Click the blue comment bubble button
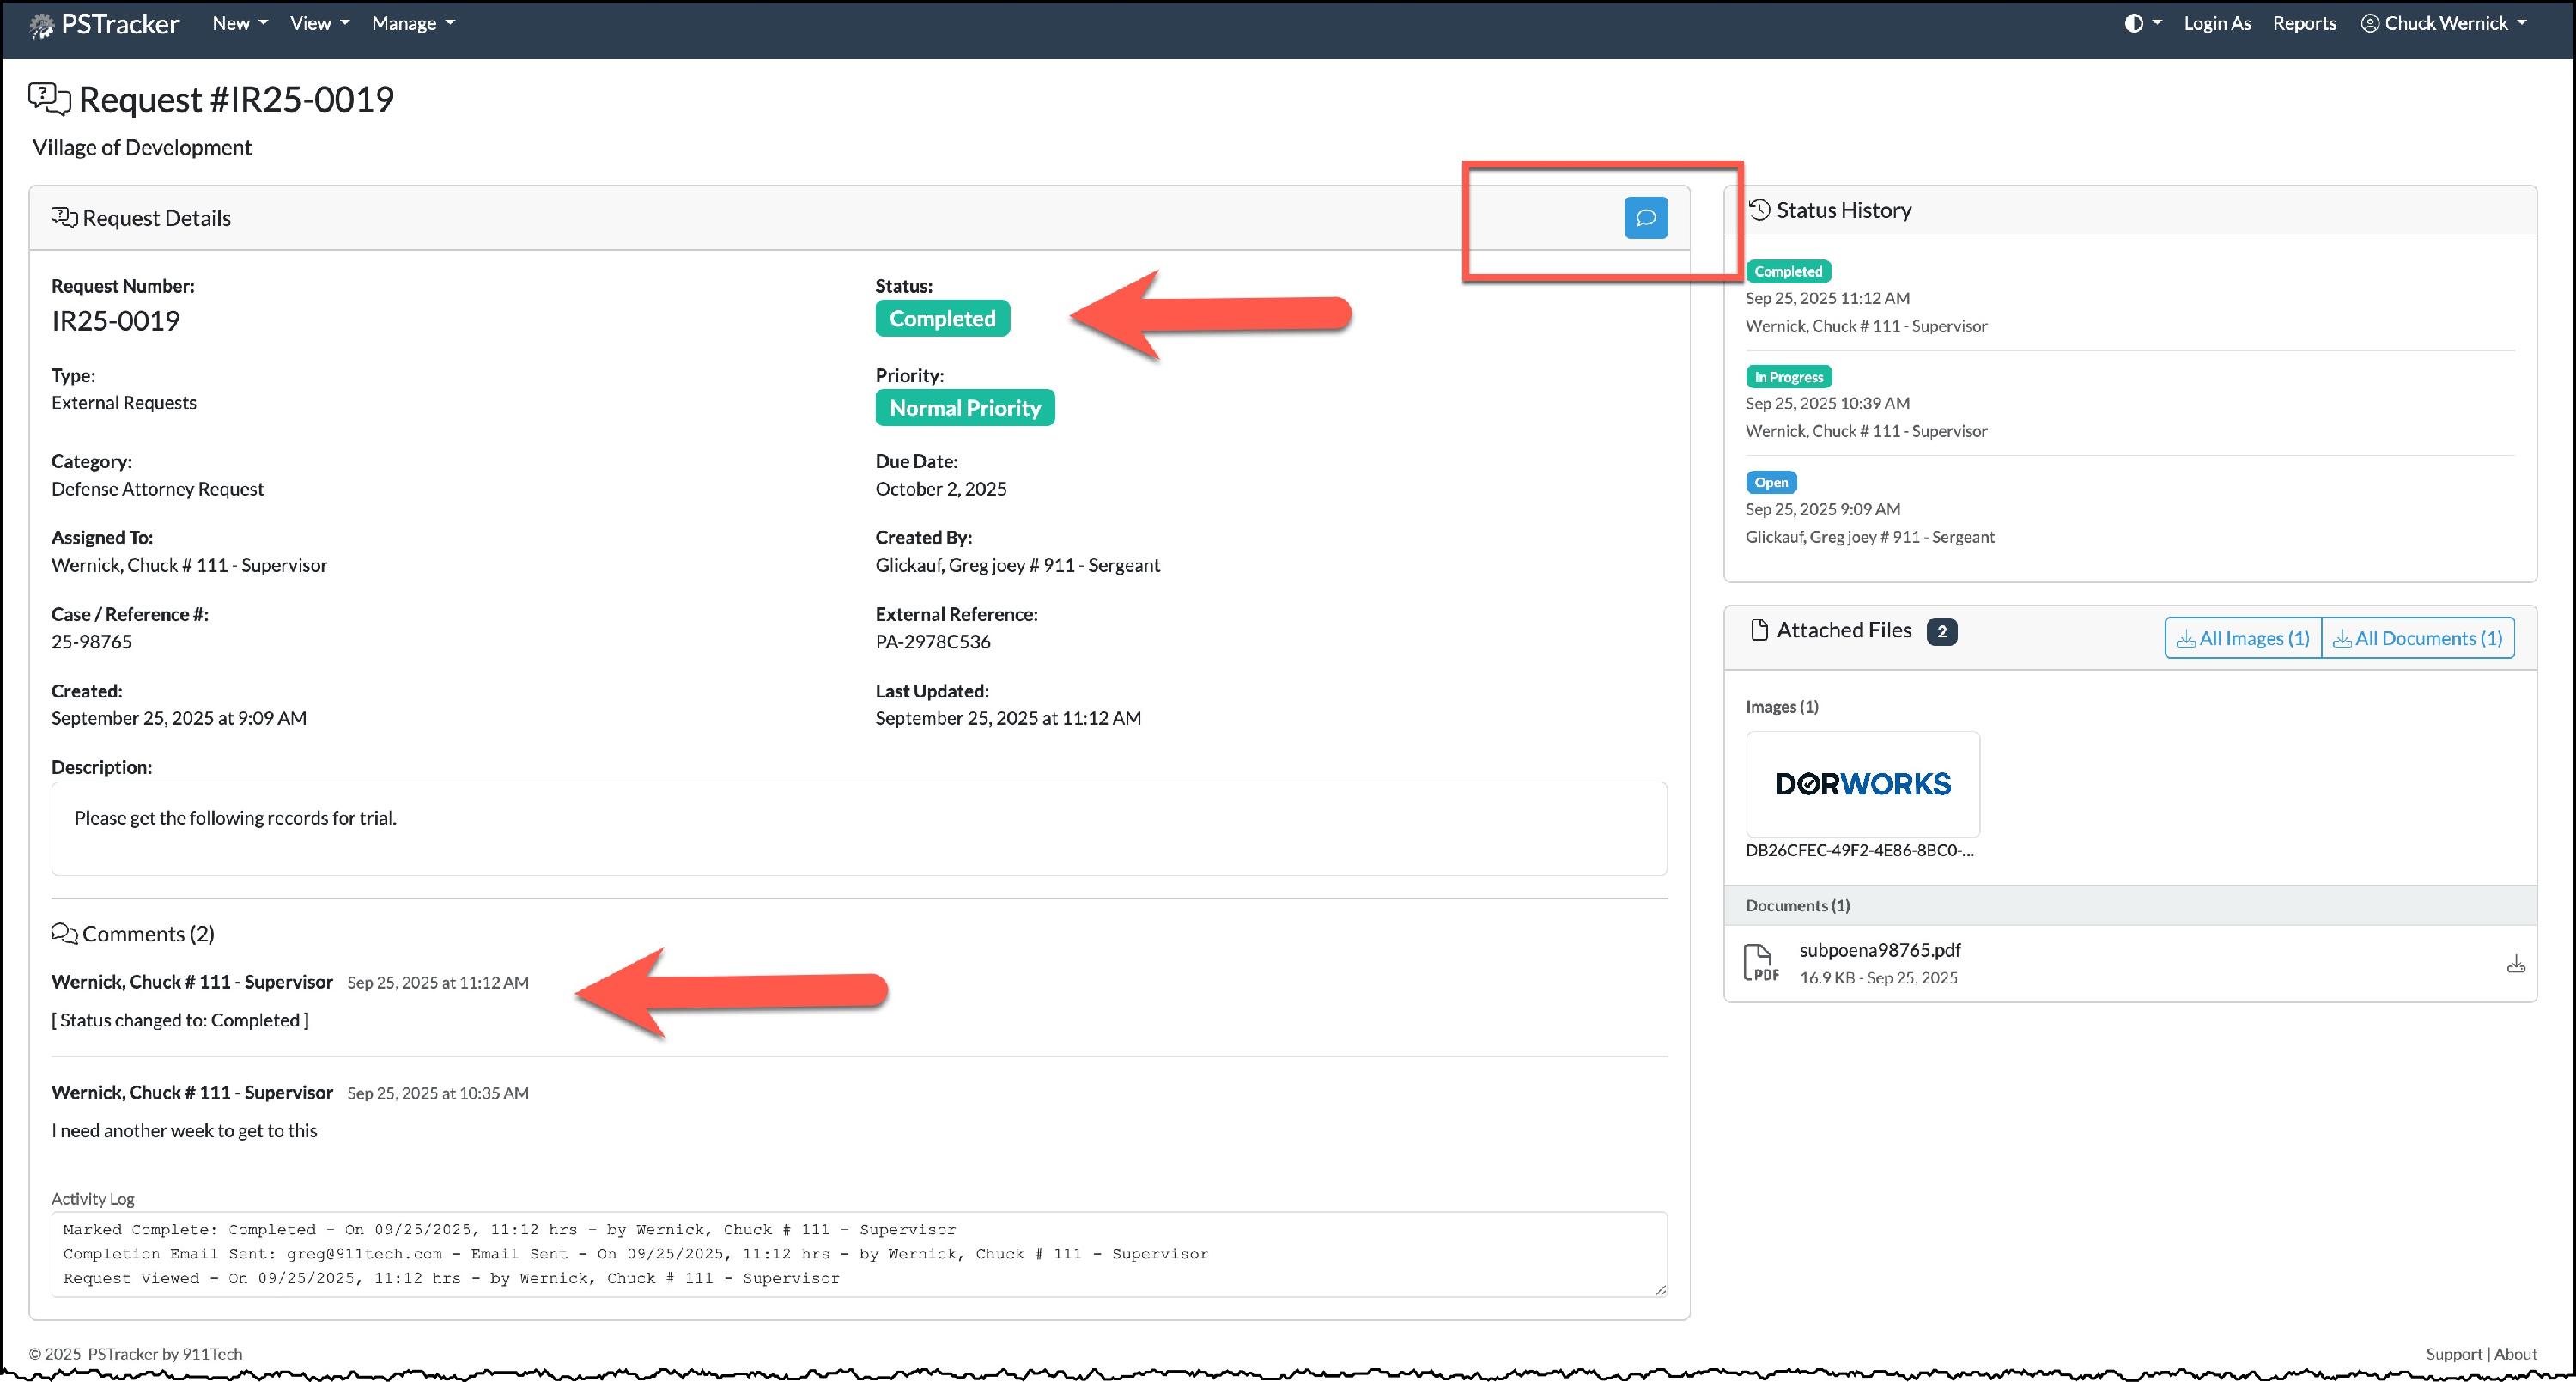Viewport: 2576px width, 1382px height. [1645, 218]
